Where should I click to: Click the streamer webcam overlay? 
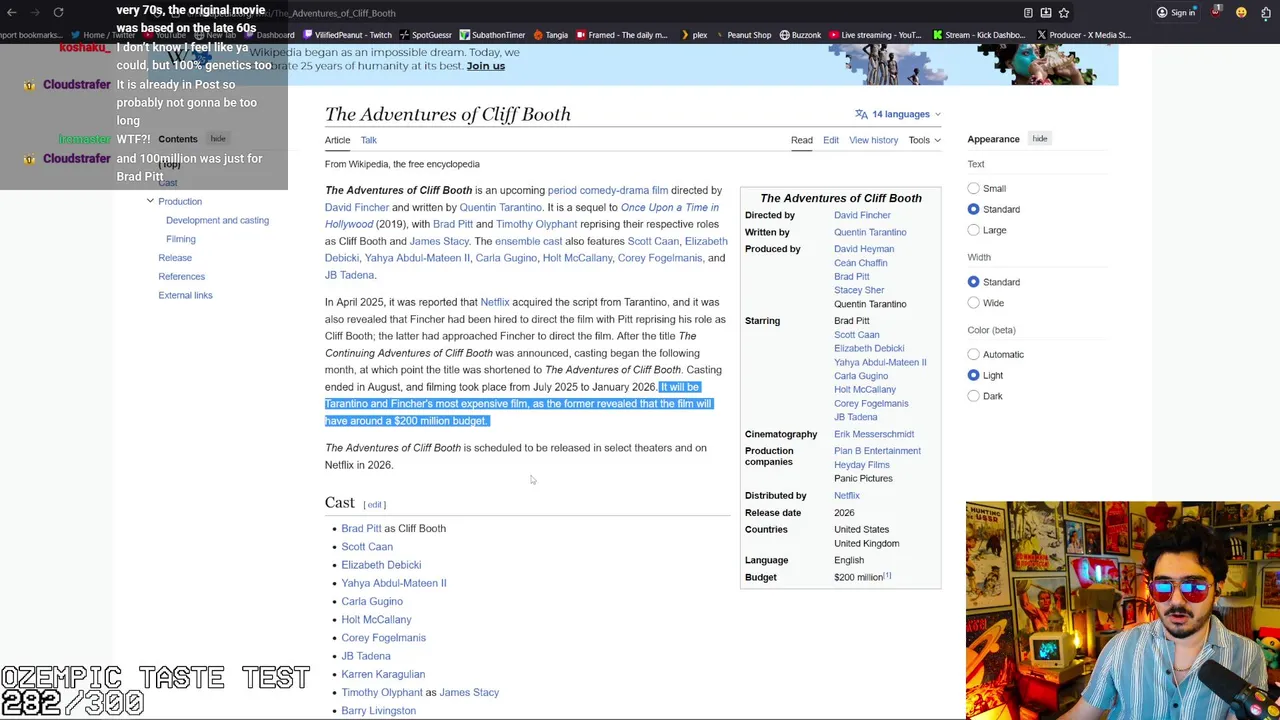(1122, 610)
